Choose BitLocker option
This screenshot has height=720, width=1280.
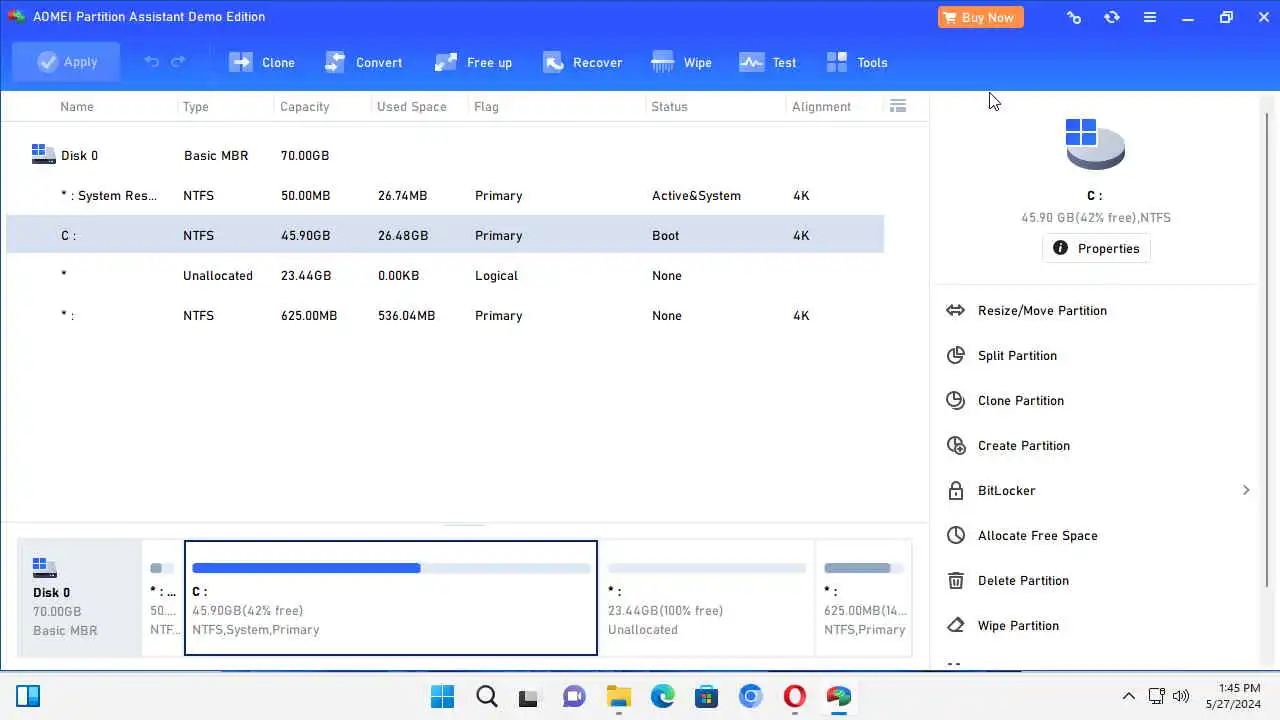[x=1006, y=490]
